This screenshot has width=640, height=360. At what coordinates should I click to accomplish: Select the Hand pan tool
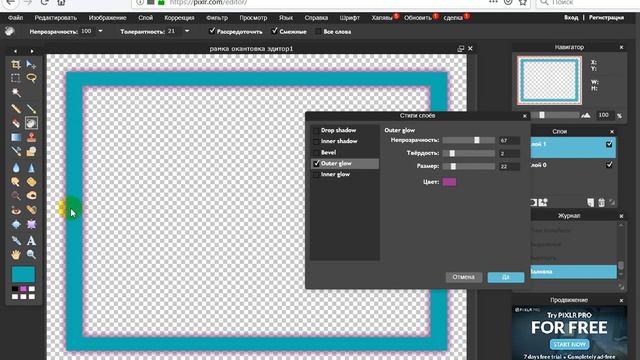pyautogui.click(x=16, y=255)
